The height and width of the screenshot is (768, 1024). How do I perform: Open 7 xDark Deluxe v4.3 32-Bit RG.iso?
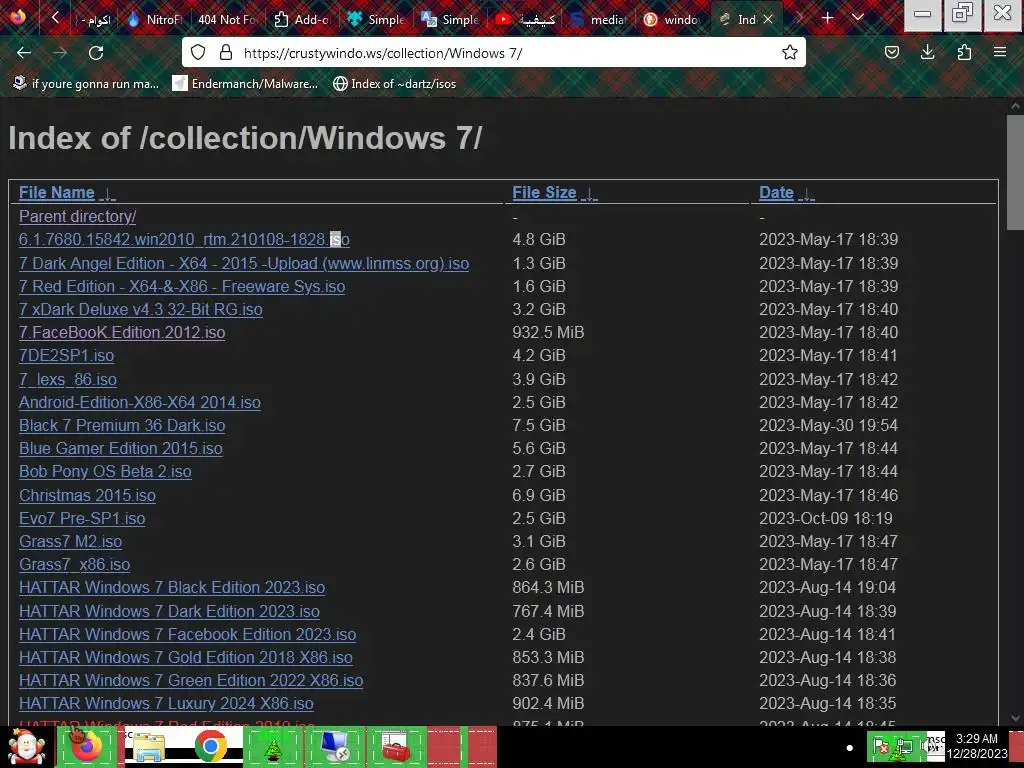[140, 309]
